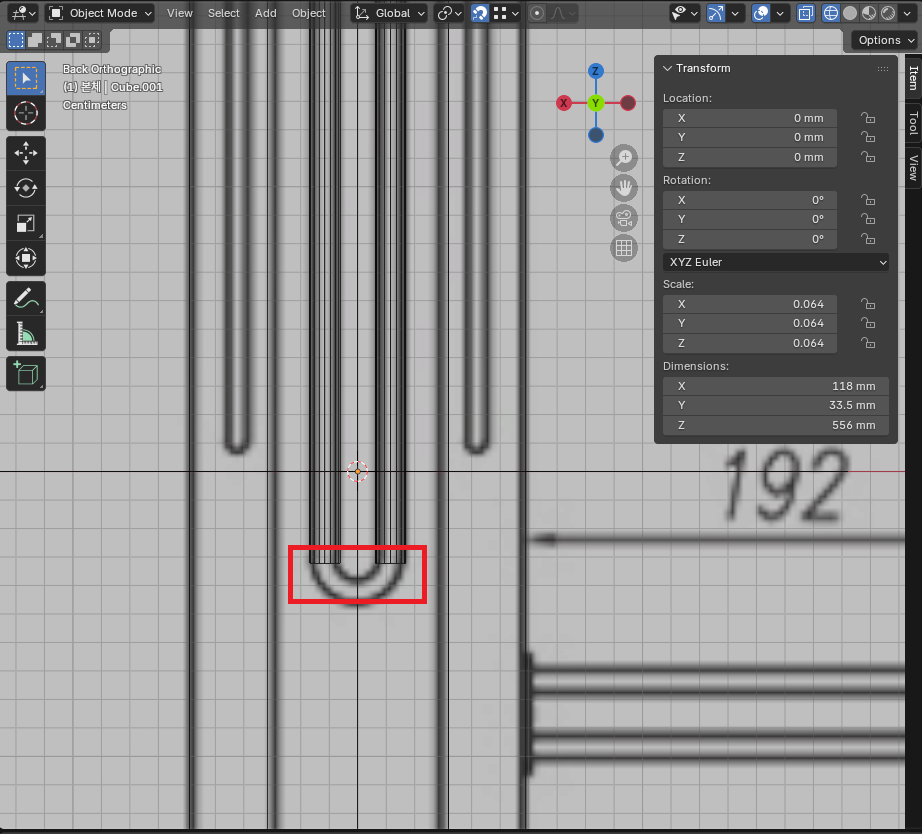Toggle snapping magnet in header

(480, 13)
